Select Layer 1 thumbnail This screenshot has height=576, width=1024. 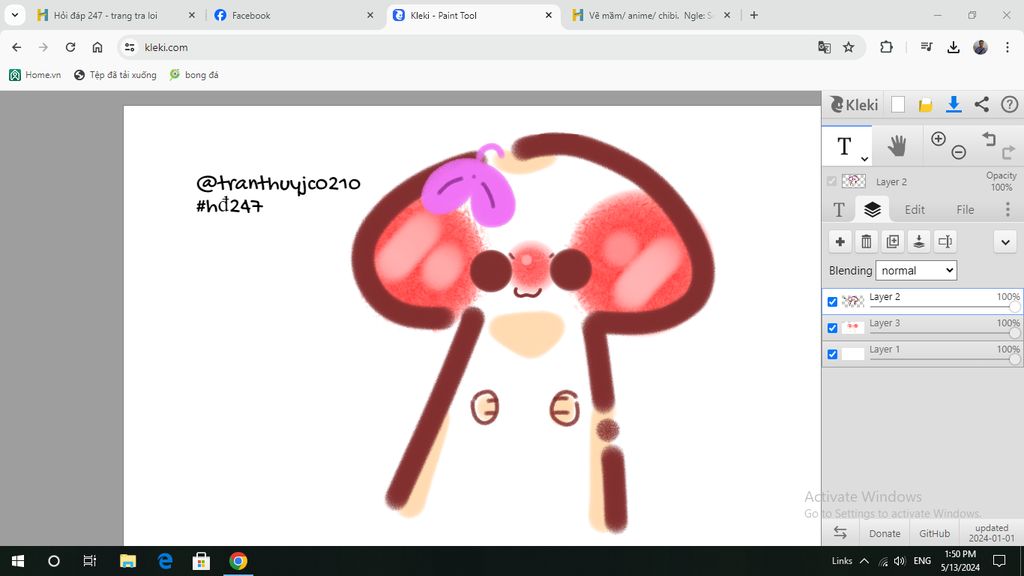852,354
